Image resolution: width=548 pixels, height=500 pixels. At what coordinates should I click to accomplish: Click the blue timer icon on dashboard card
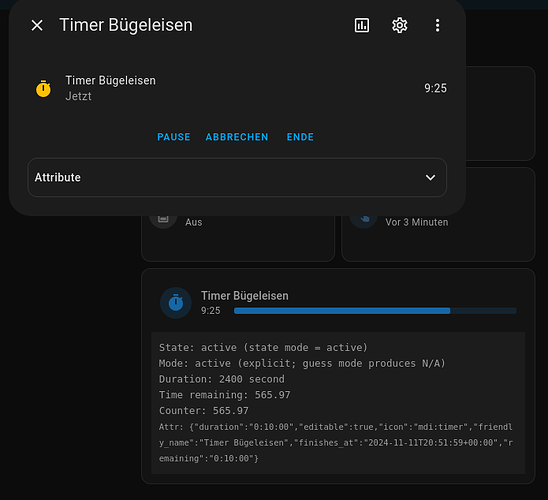(176, 303)
